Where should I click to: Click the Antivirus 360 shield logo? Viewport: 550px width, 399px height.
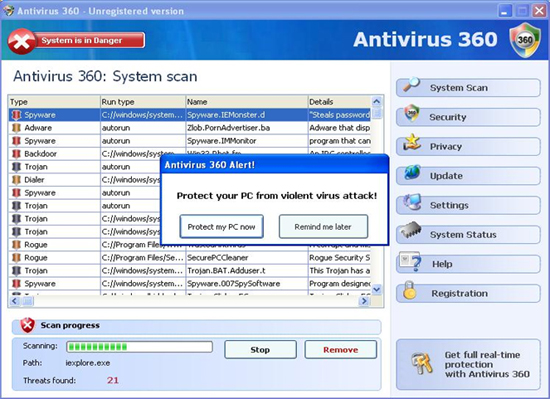point(525,40)
